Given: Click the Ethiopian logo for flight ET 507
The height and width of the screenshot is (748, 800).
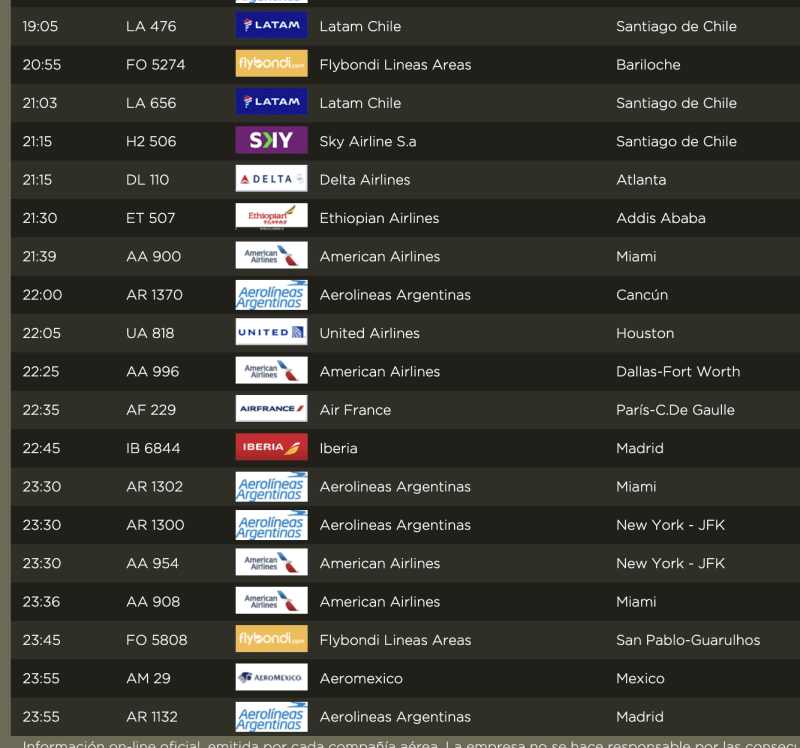Looking at the screenshot, I should click(x=271, y=217).
